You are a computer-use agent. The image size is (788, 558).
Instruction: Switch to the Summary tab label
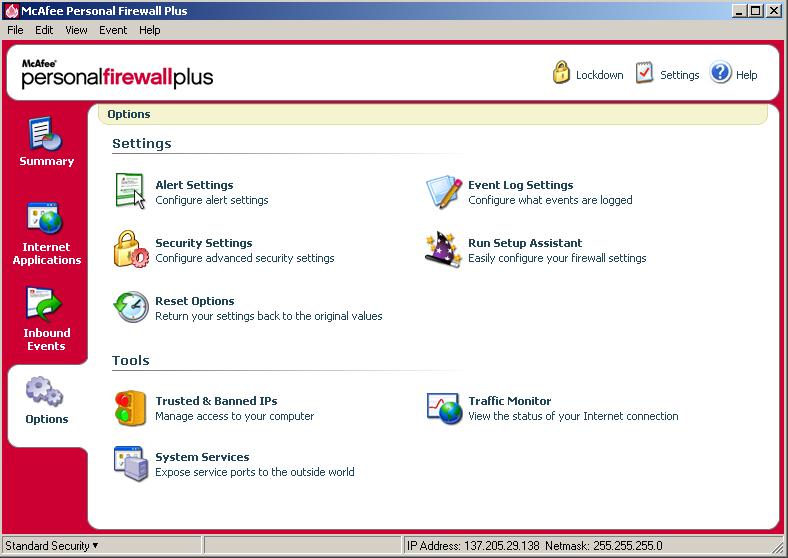coord(47,161)
